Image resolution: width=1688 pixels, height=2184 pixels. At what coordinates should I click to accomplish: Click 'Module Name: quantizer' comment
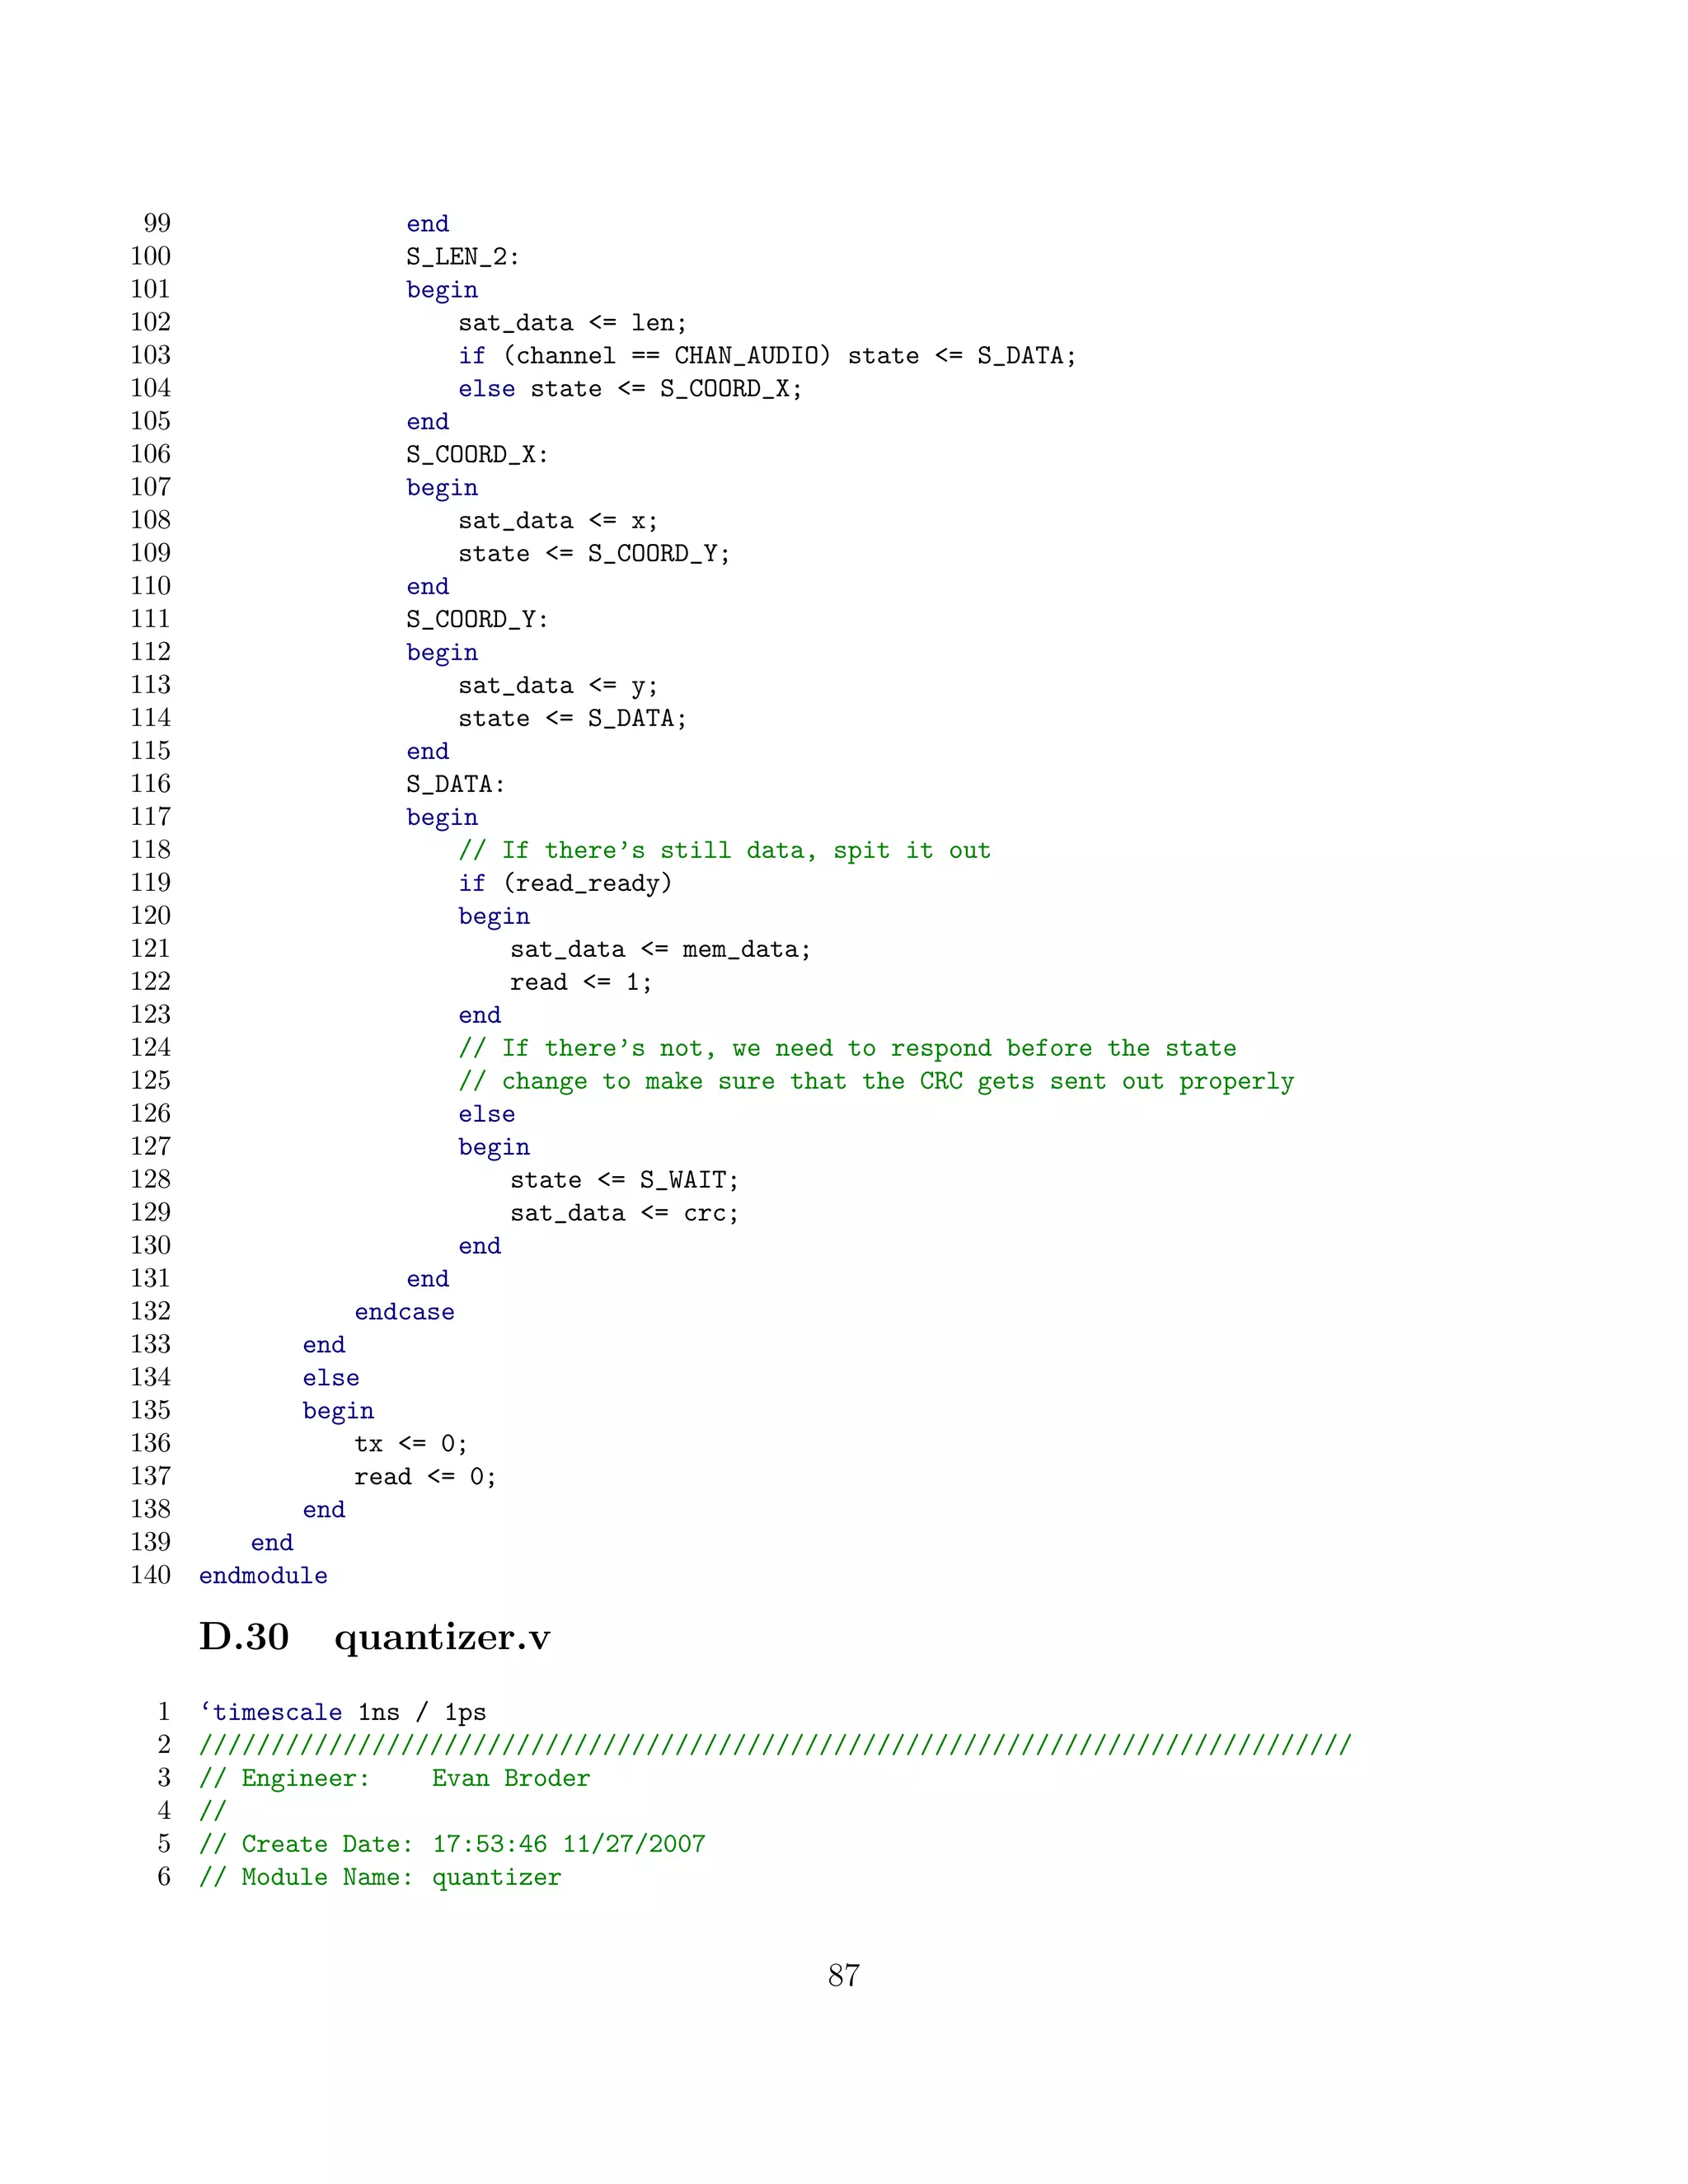coord(380,1877)
